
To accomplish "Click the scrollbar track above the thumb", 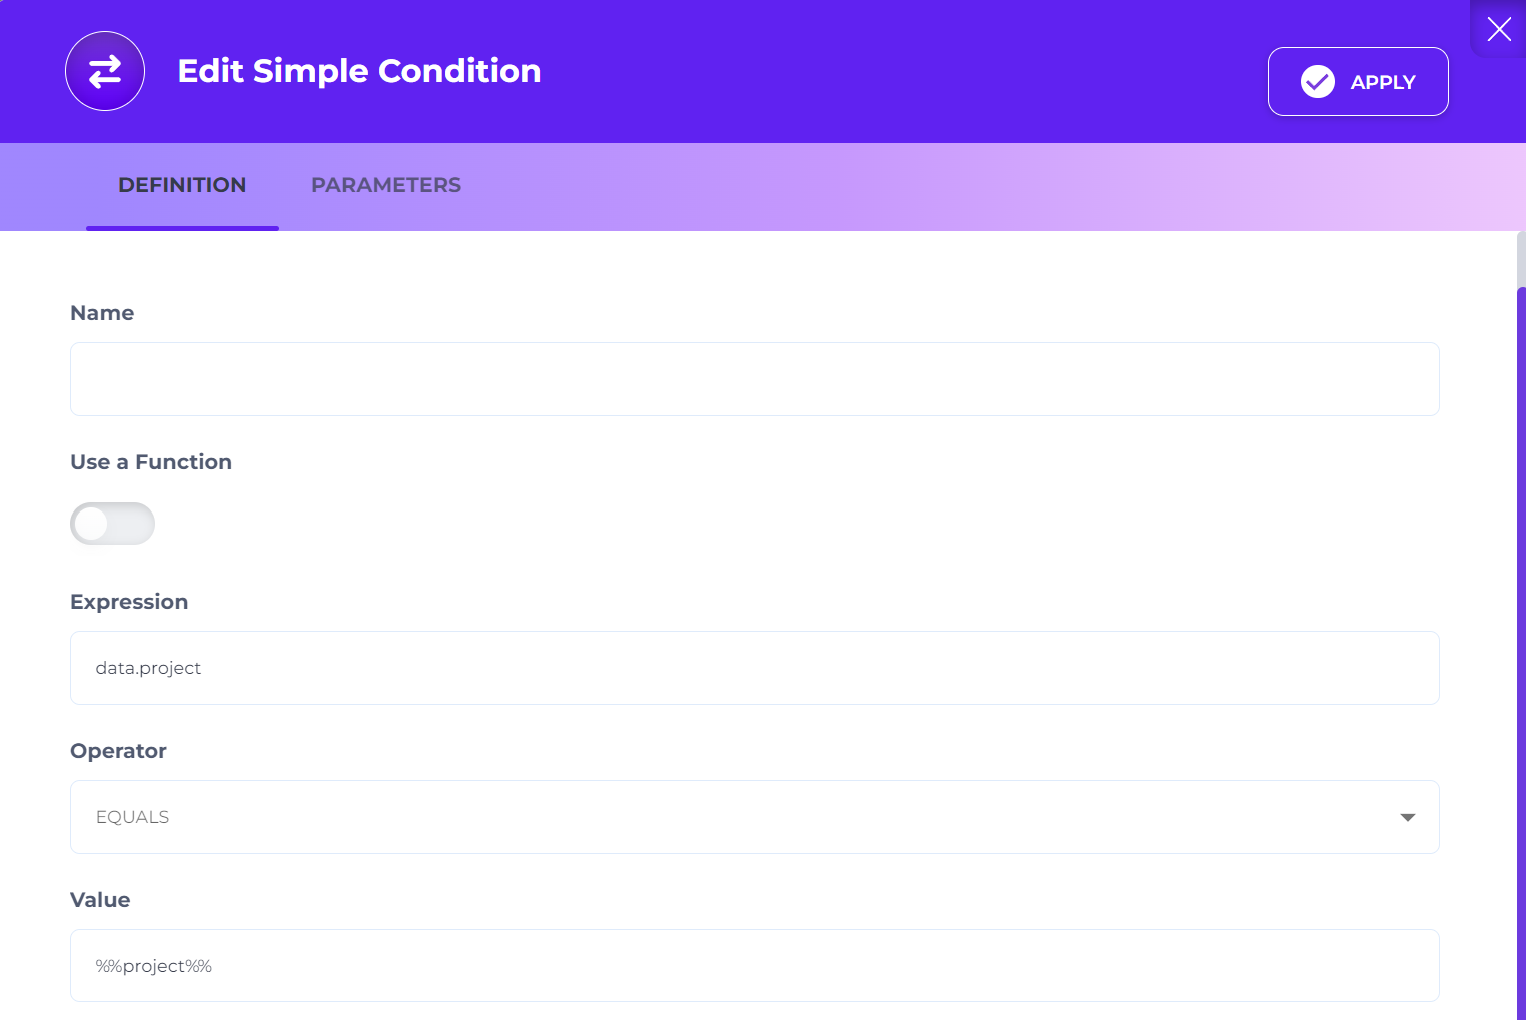I will click(1521, 258).
